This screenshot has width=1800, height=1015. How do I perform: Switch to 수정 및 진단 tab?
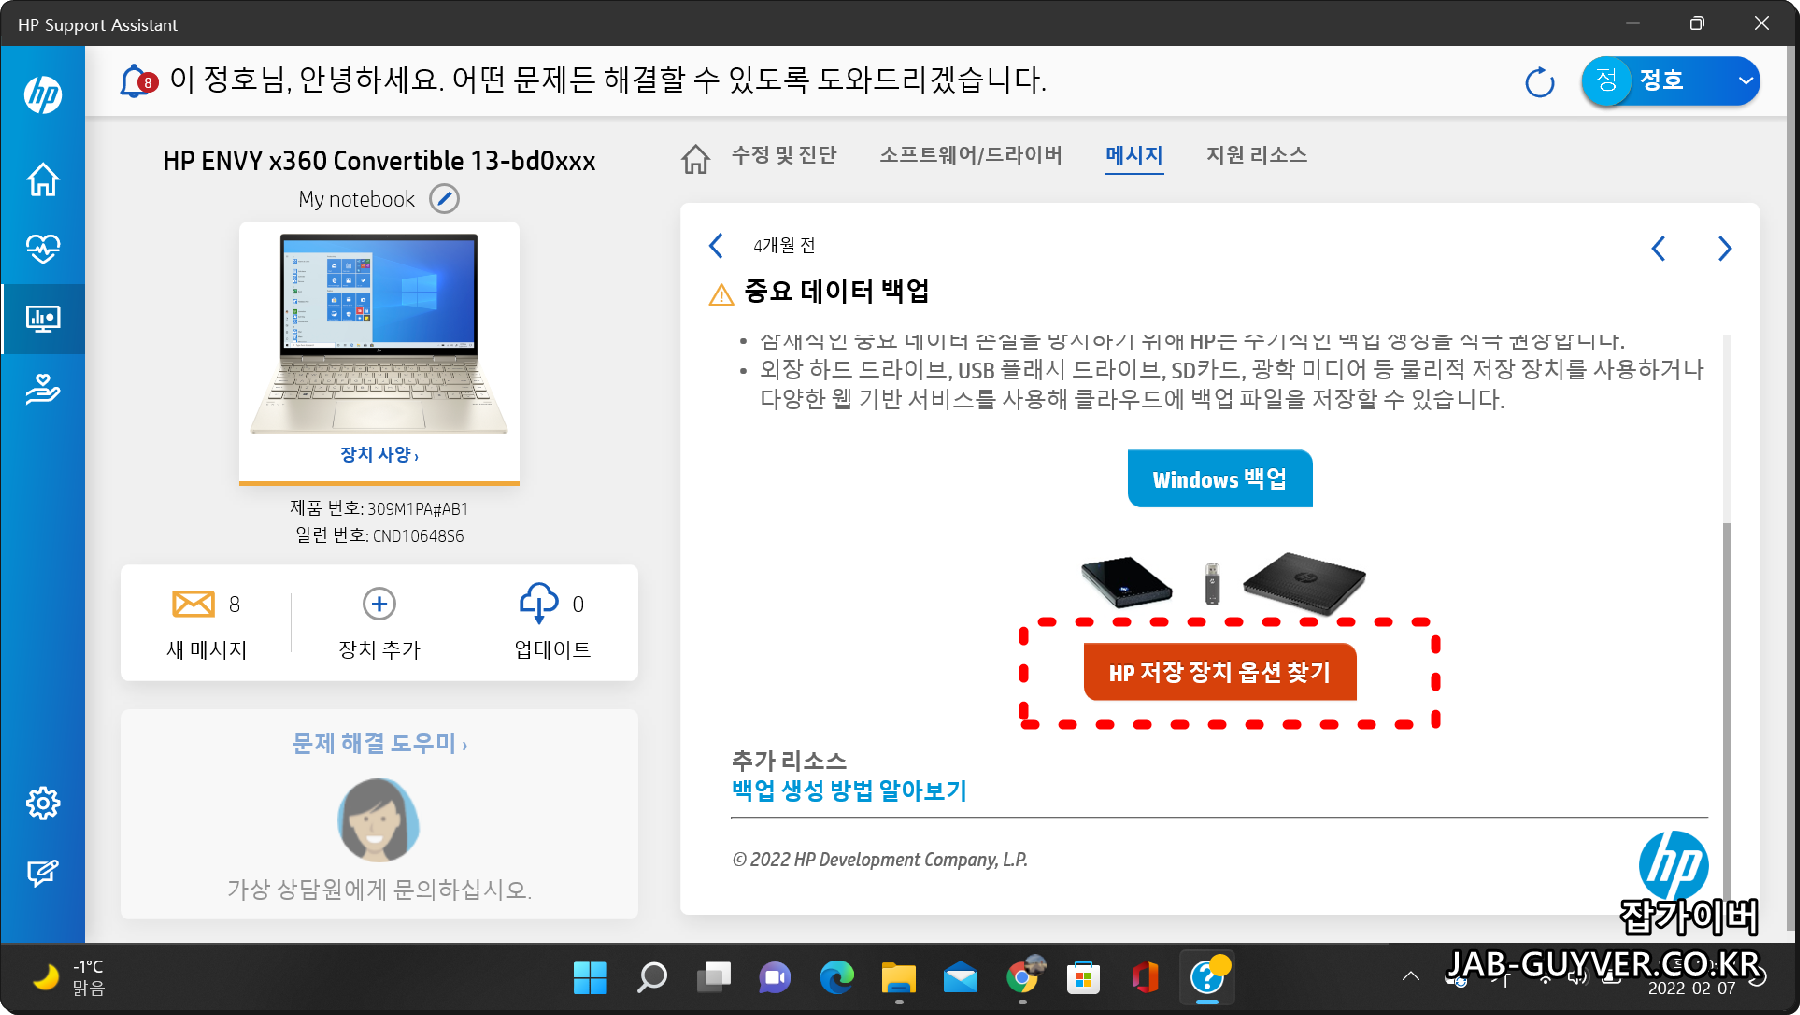(784, 155)
